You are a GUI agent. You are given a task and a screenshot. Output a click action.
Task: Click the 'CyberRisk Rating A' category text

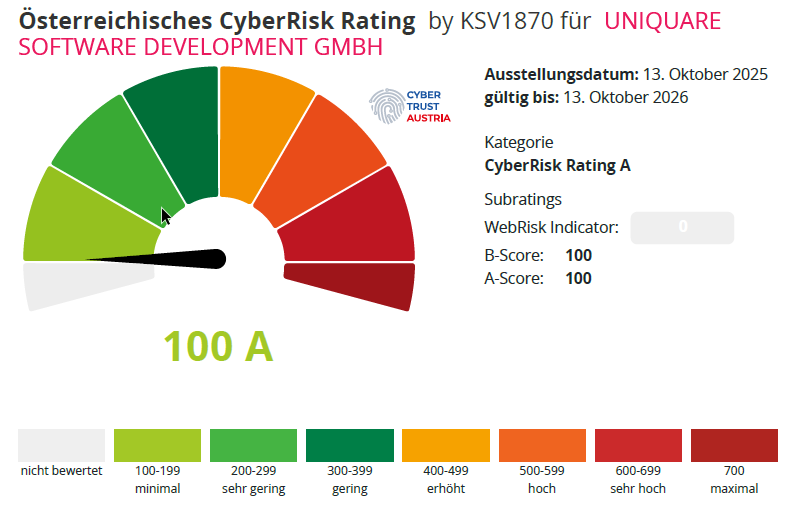pos(557,166)
